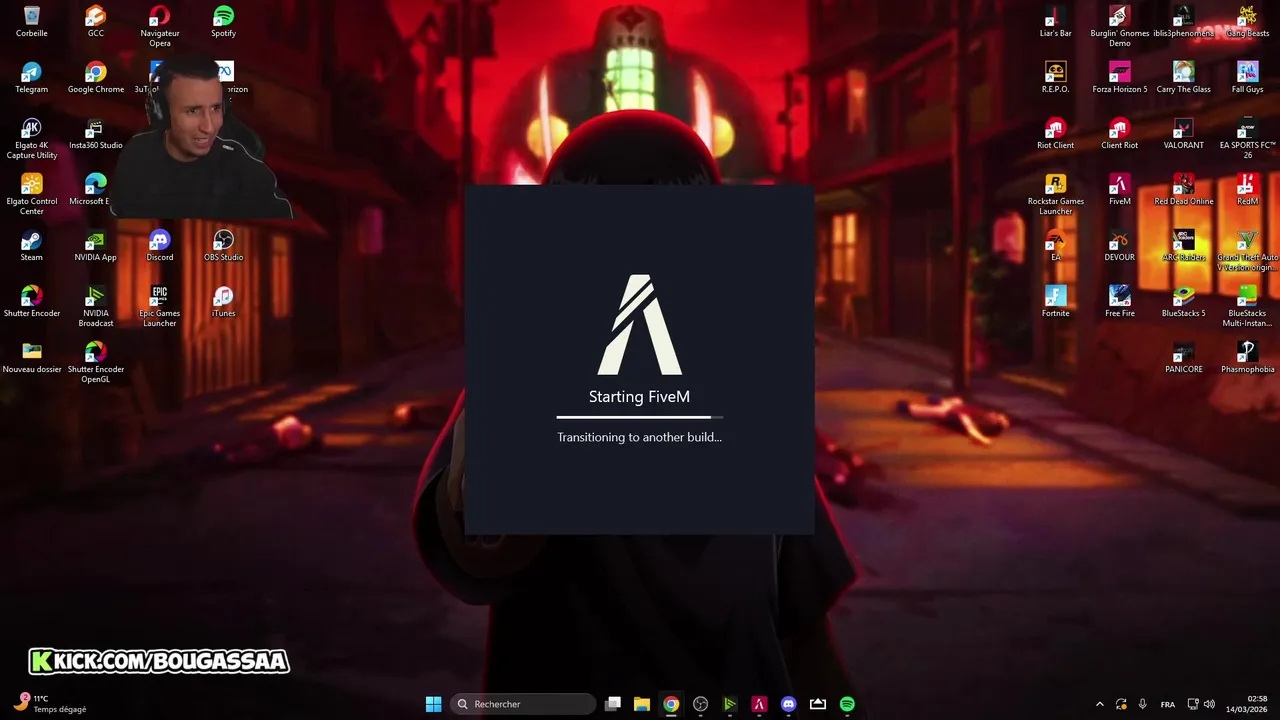Launch Spotify from the desktop shortcut

(x=224, y=22)
